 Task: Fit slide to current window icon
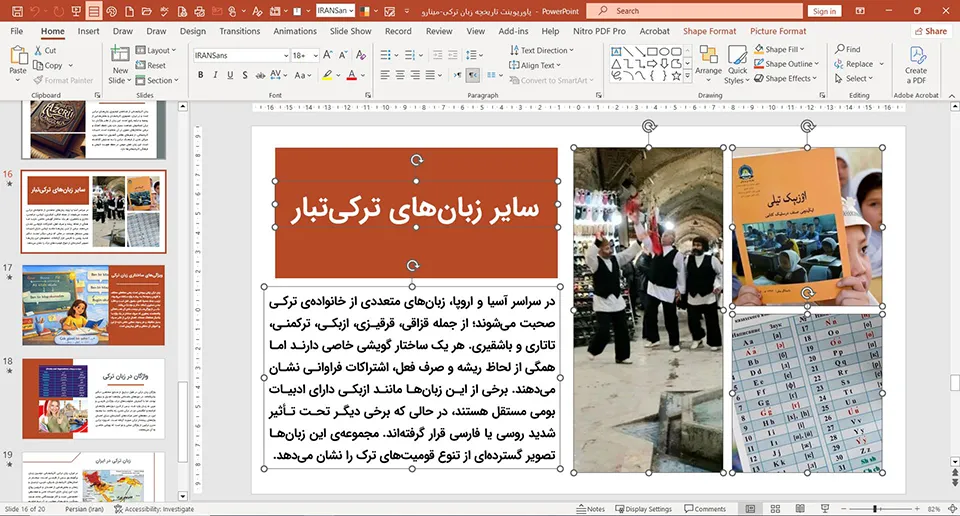pos(952,509)
